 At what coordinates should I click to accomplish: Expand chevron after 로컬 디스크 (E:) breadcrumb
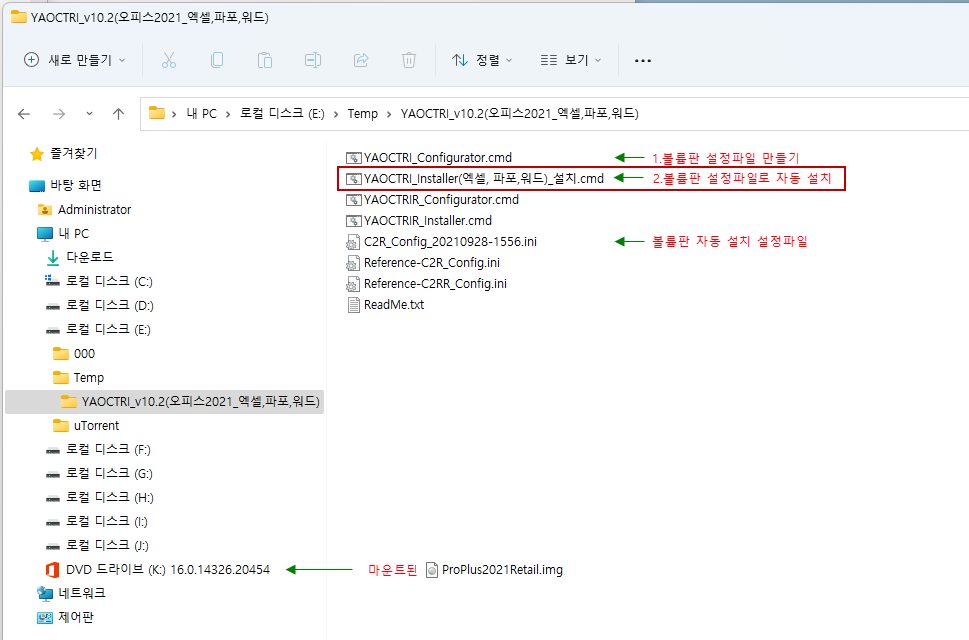pos(336,114)
